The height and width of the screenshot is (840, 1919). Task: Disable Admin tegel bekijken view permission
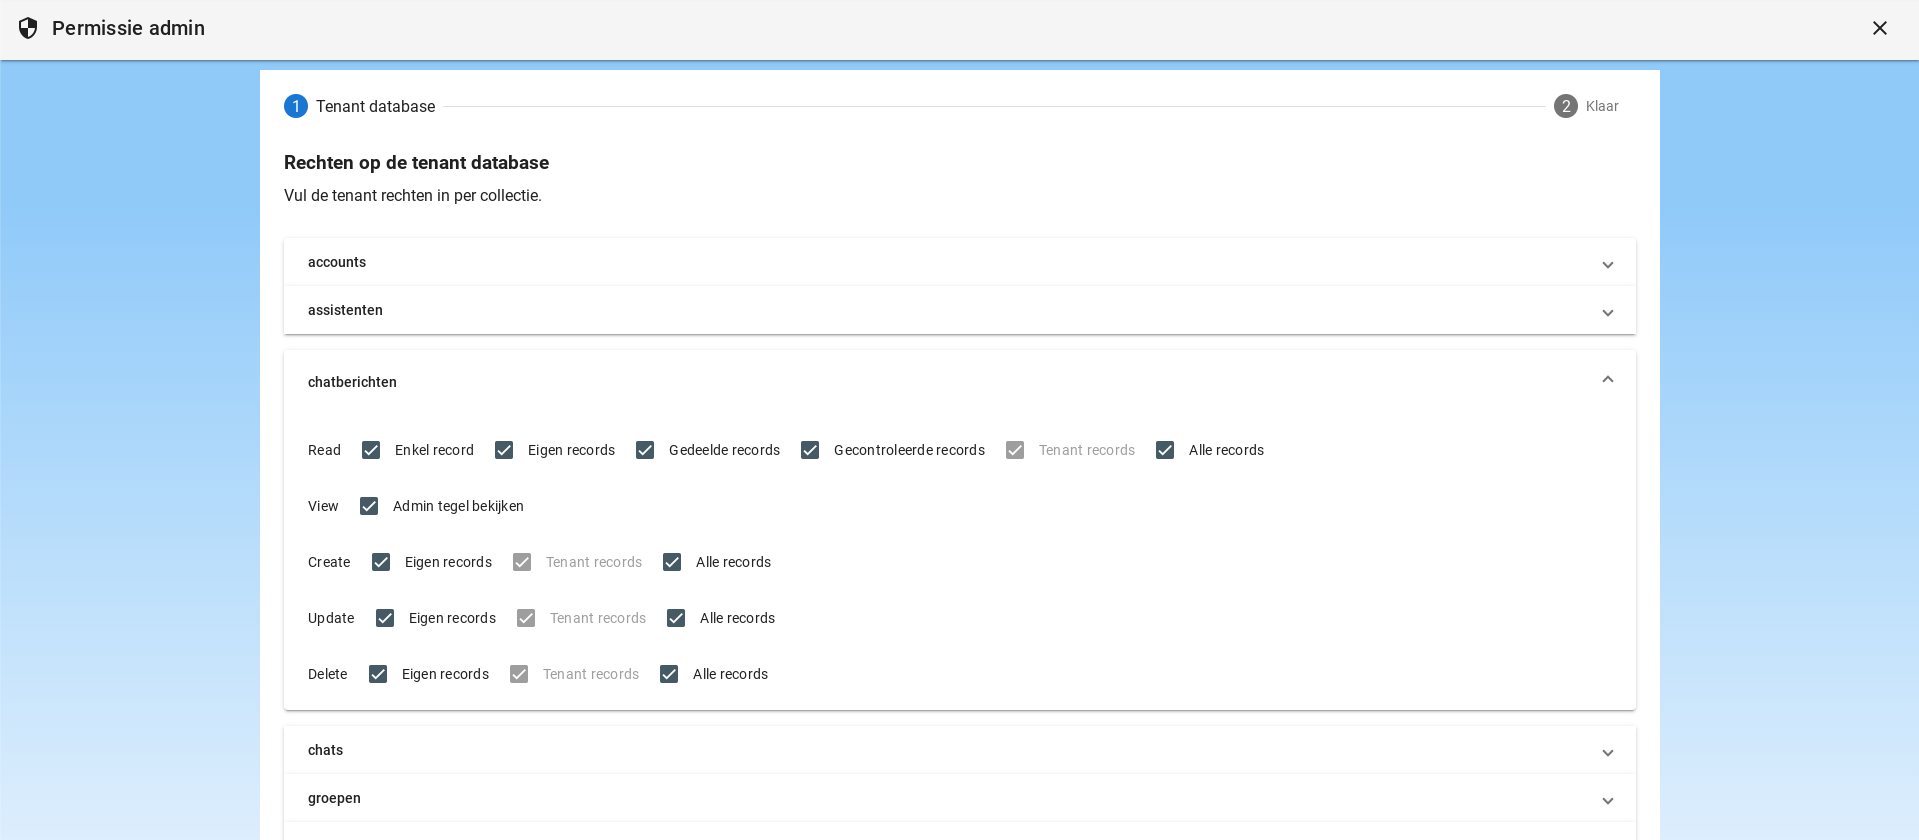369,506
